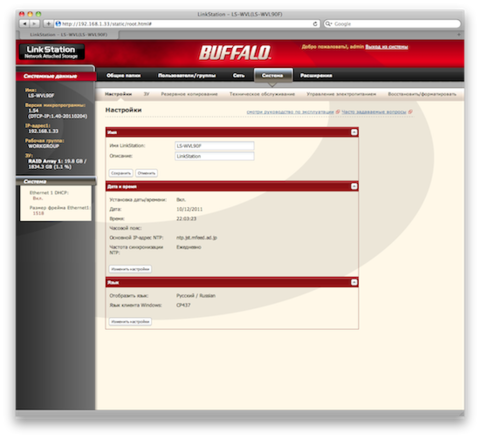Click the LinkStation logo
The height and width of the screenshot is (438, 480).
51,52
